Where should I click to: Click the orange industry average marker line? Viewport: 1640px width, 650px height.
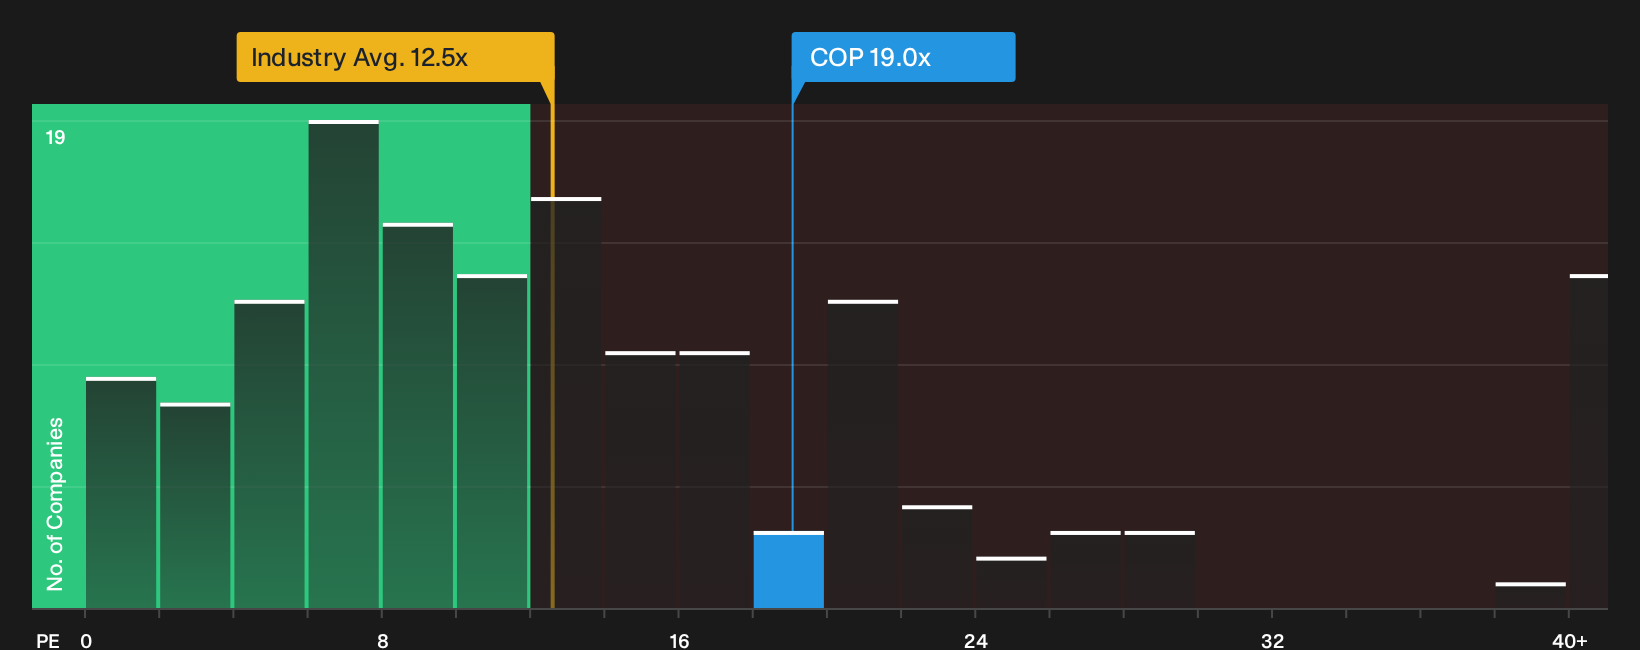click(552, 345)
